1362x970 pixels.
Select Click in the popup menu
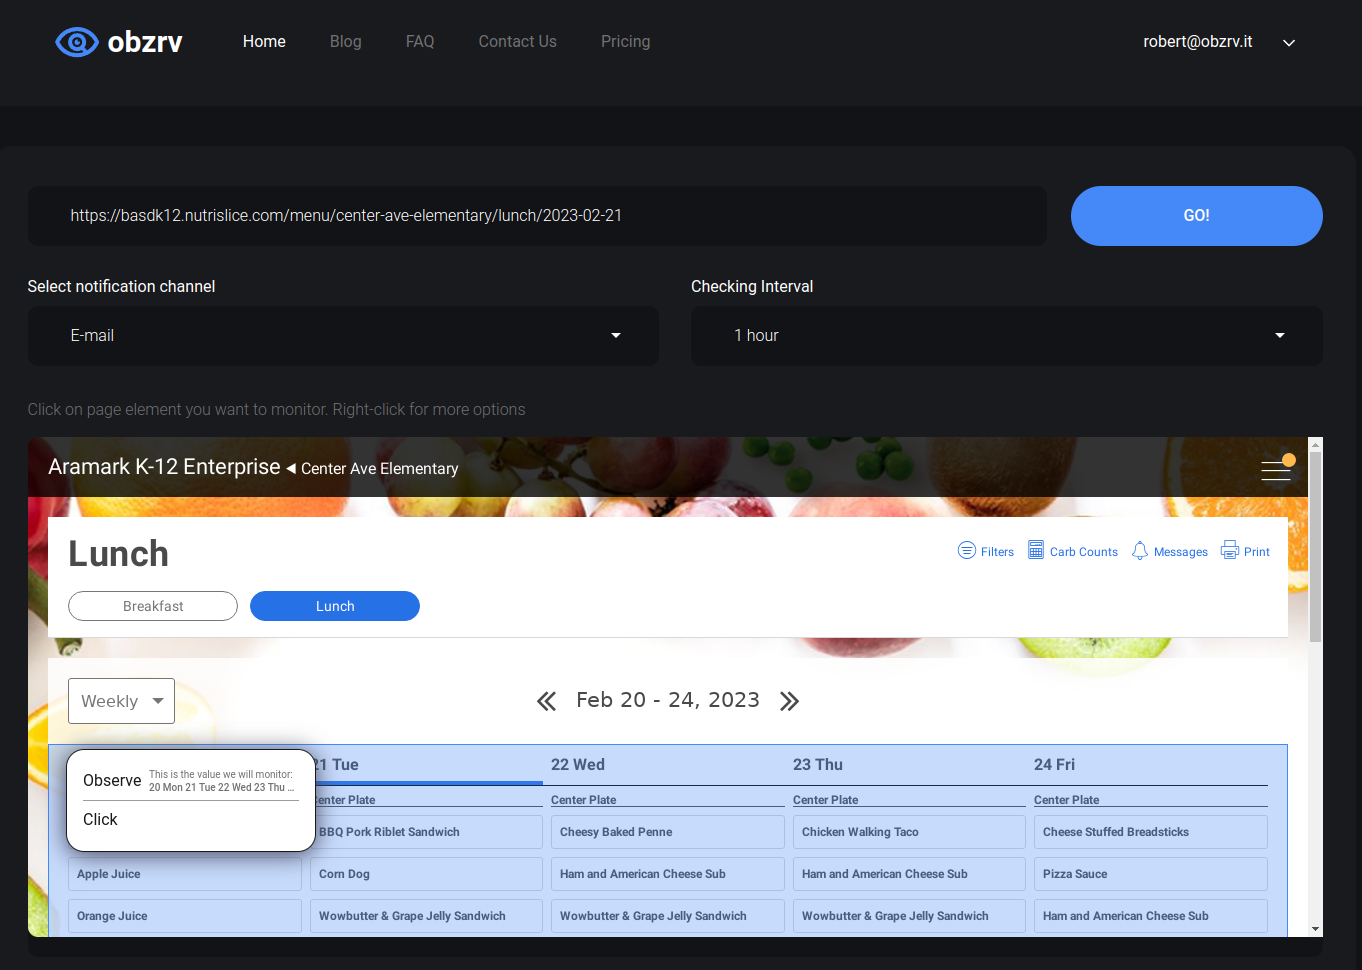coord(100,820)
